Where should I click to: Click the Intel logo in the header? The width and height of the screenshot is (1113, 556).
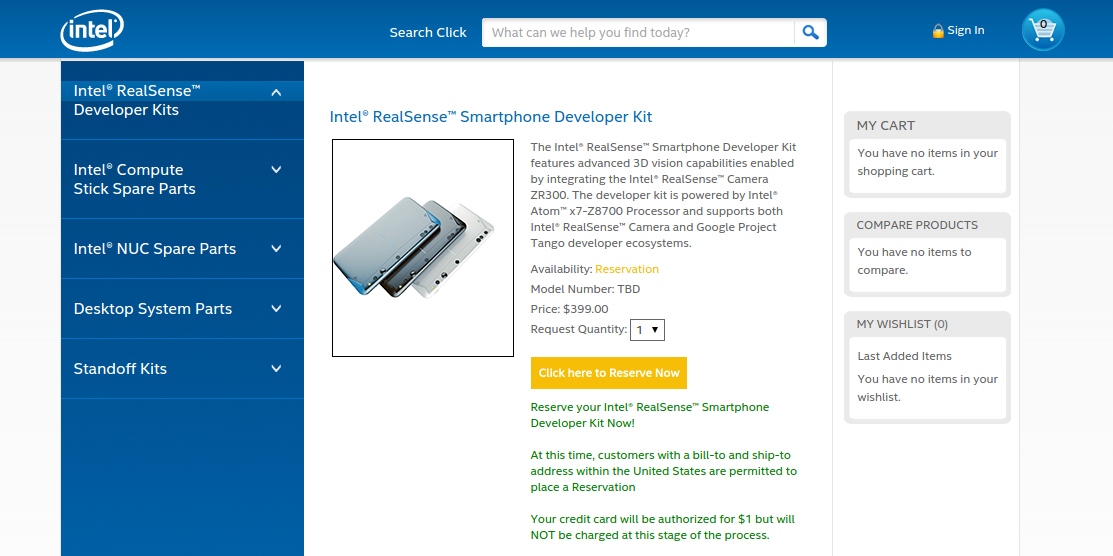(91, 31)
